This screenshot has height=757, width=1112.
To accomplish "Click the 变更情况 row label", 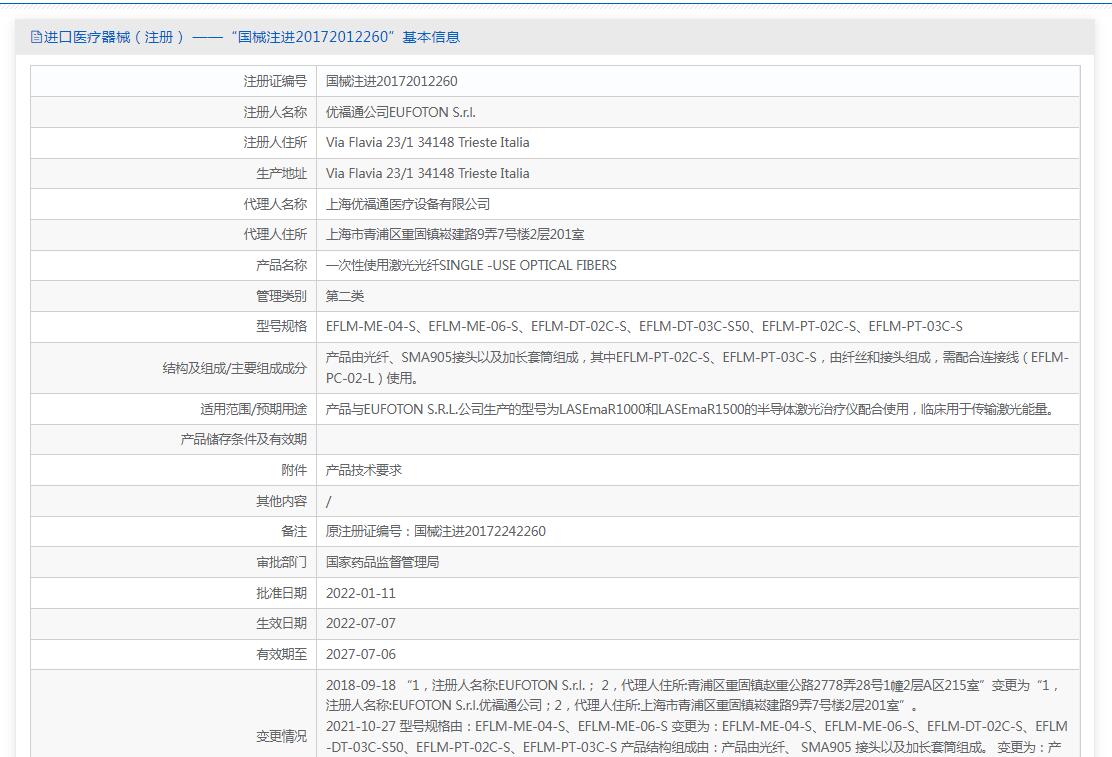I will click(x=282, y=736).
